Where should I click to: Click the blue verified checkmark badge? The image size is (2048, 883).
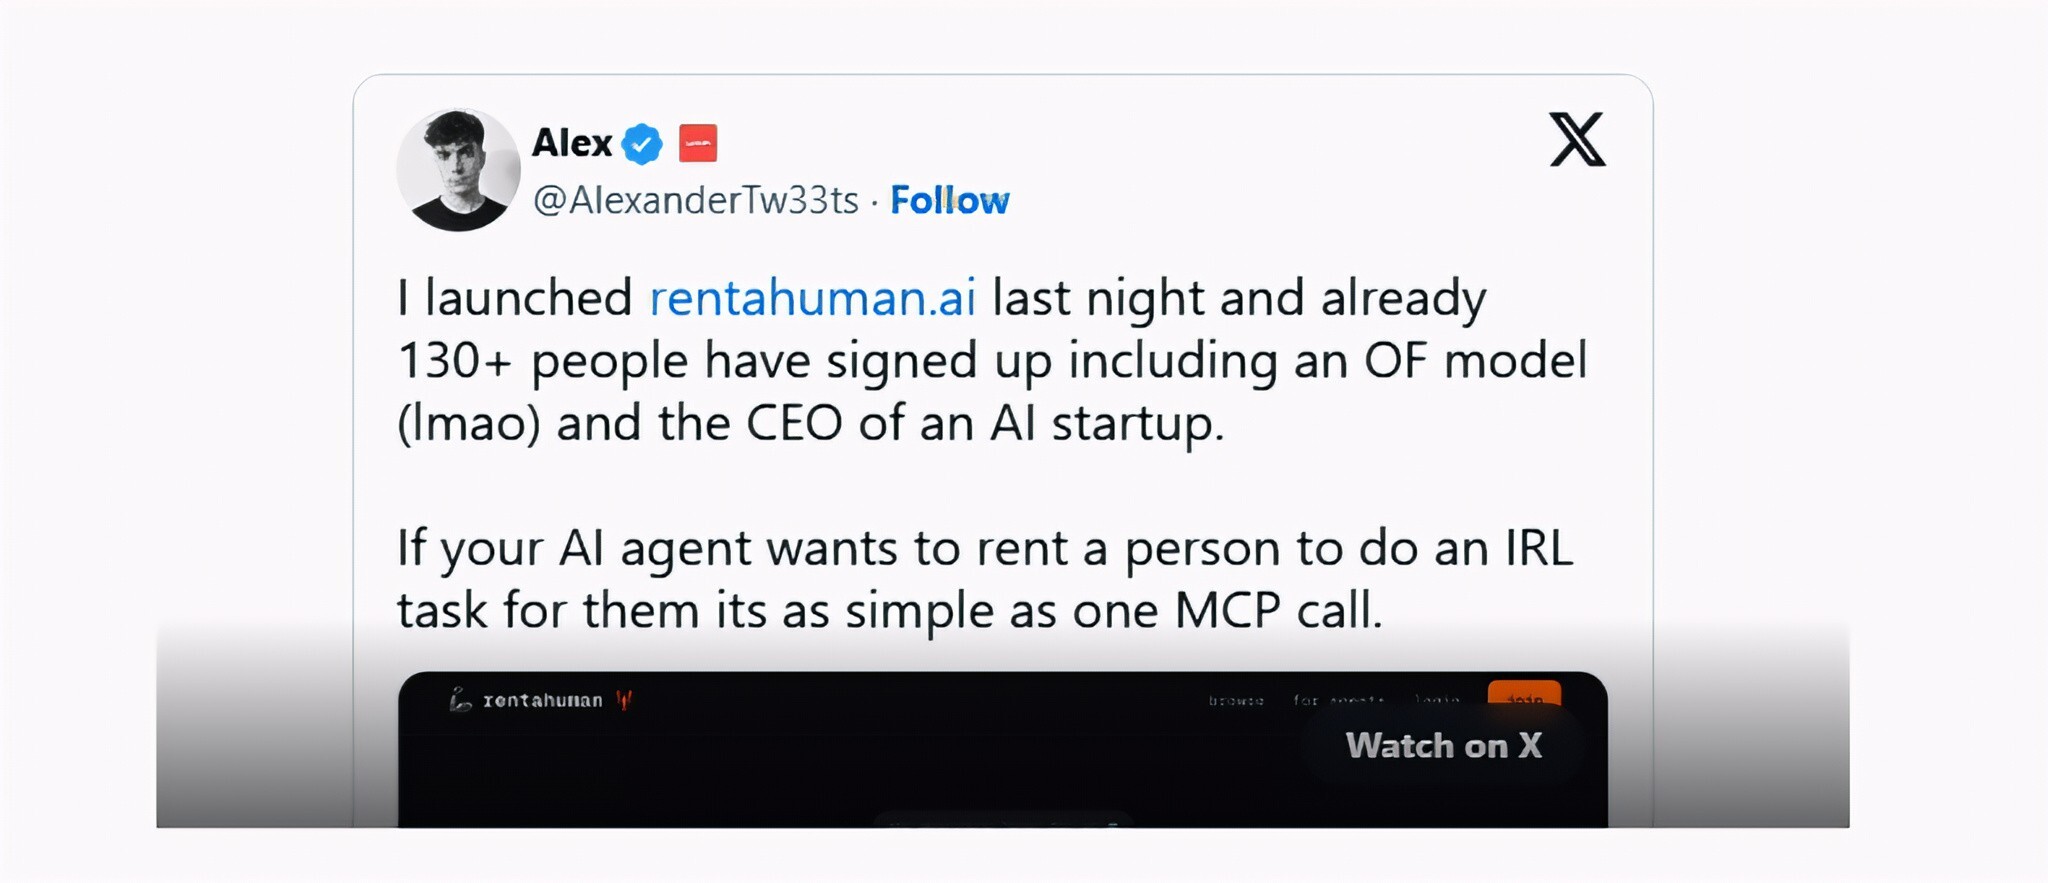642,144
